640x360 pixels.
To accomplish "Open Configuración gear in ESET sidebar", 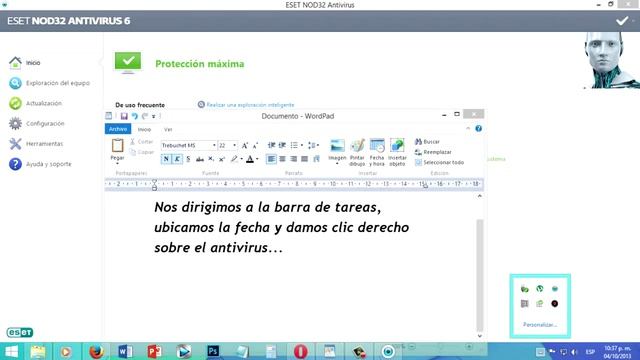I will [37, 123].
